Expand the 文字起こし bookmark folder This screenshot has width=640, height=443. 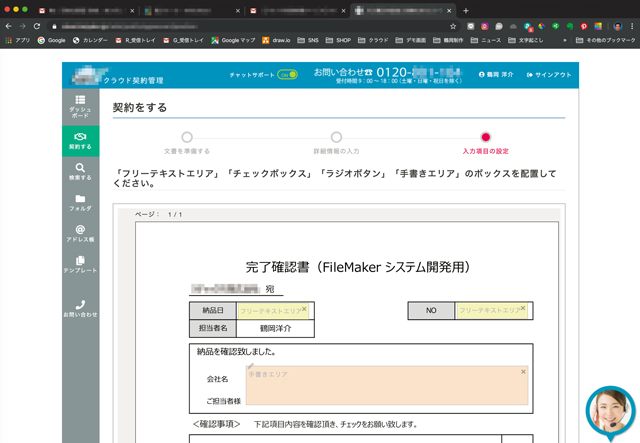pyautogui.click(x=525, y=40)
